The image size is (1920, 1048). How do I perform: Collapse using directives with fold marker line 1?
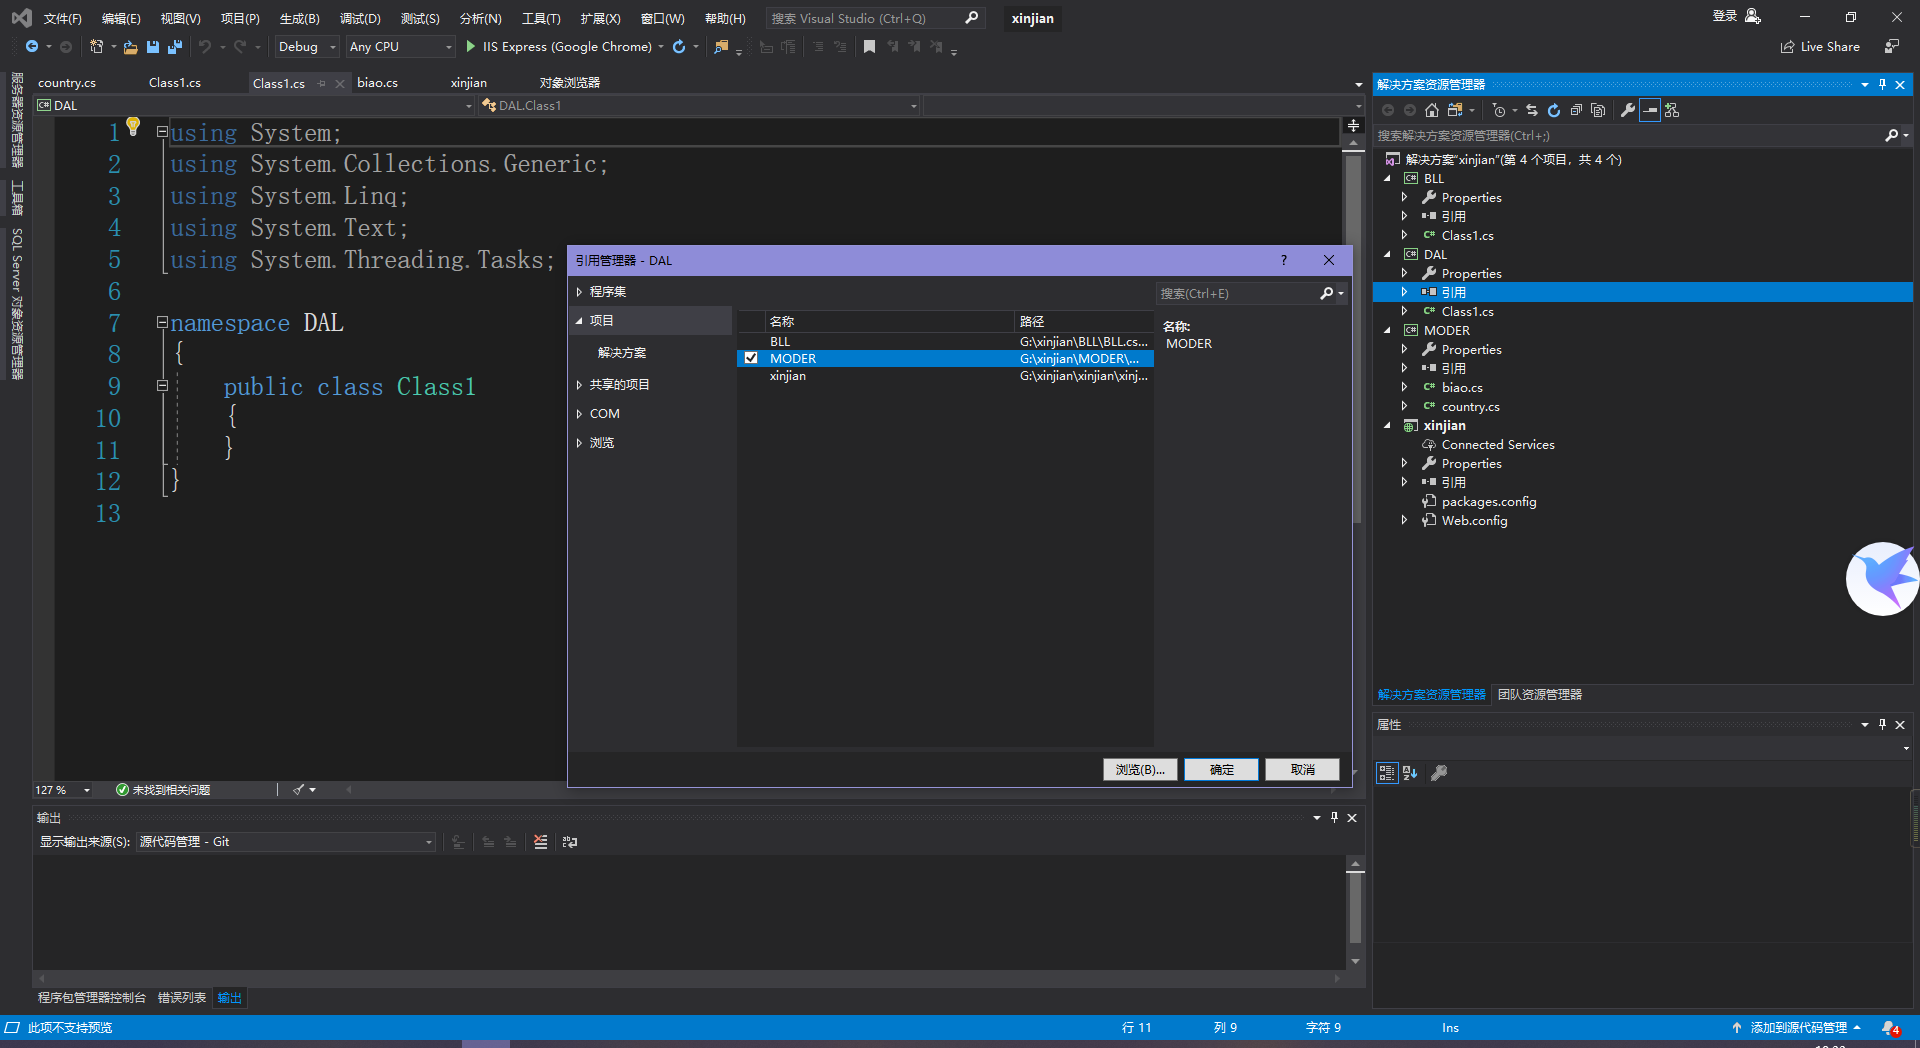[x=162, y=131]
